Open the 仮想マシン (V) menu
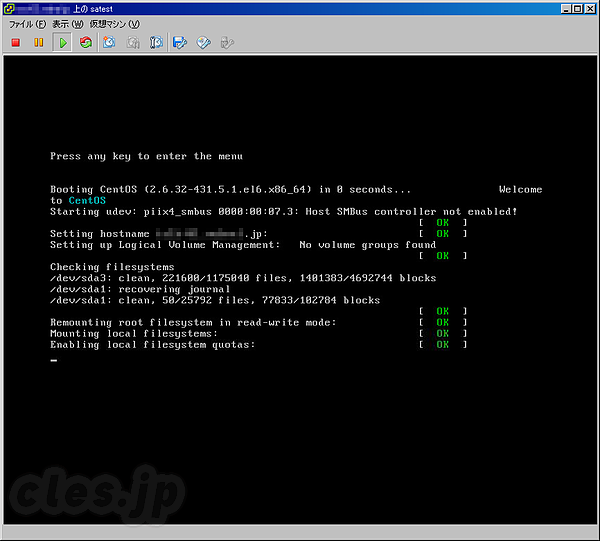 [x=115, y=24]
